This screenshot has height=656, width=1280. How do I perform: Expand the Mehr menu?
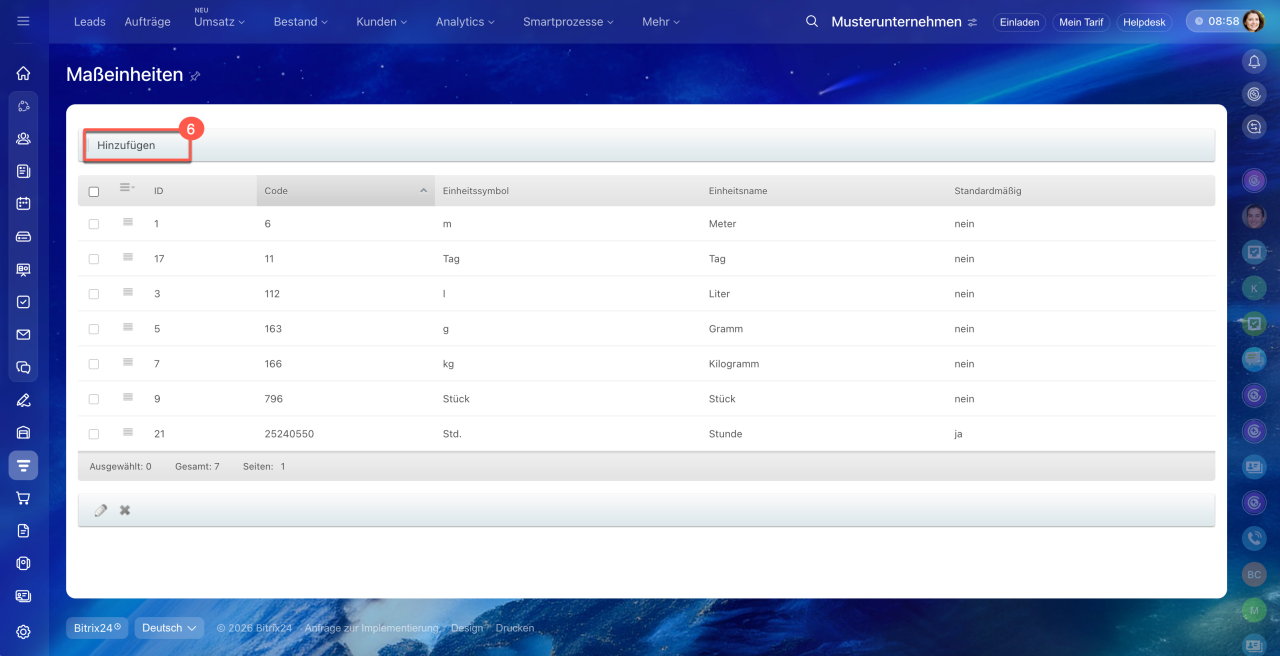click(x=660, y=21)
